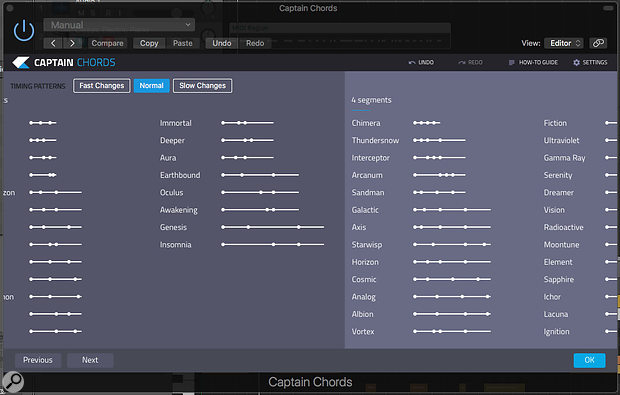
Task: Click Captain Chords UNDO arrow
Action: [x=421, y=62]
